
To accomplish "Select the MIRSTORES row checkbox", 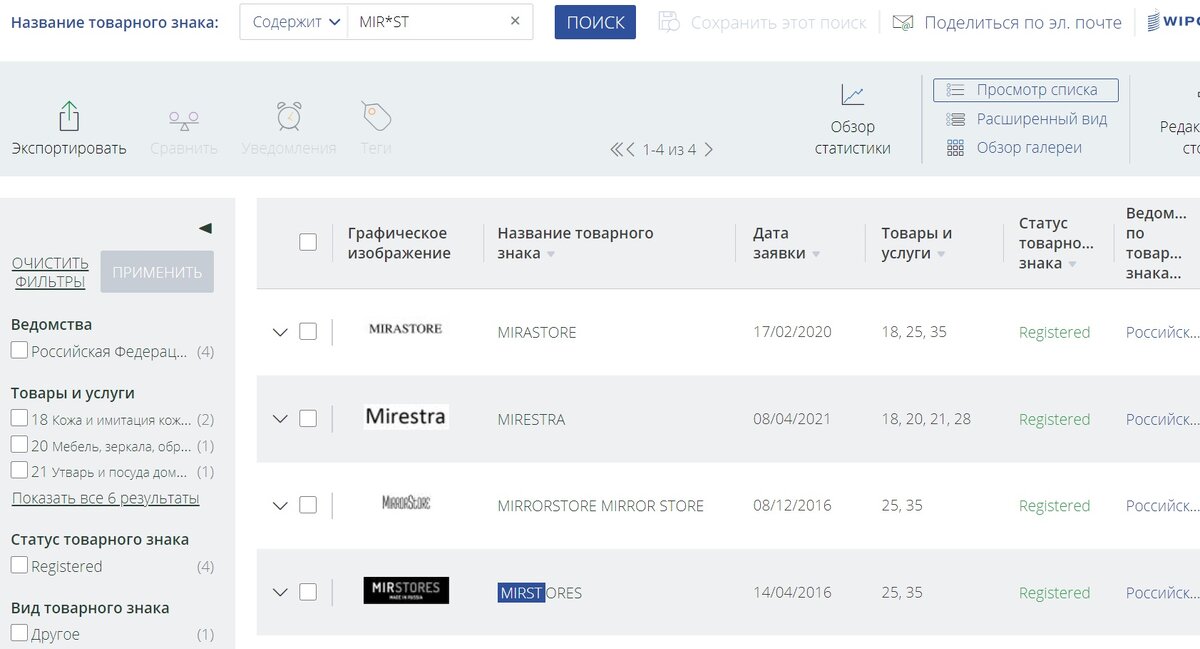I will click(x=308, y=592).
